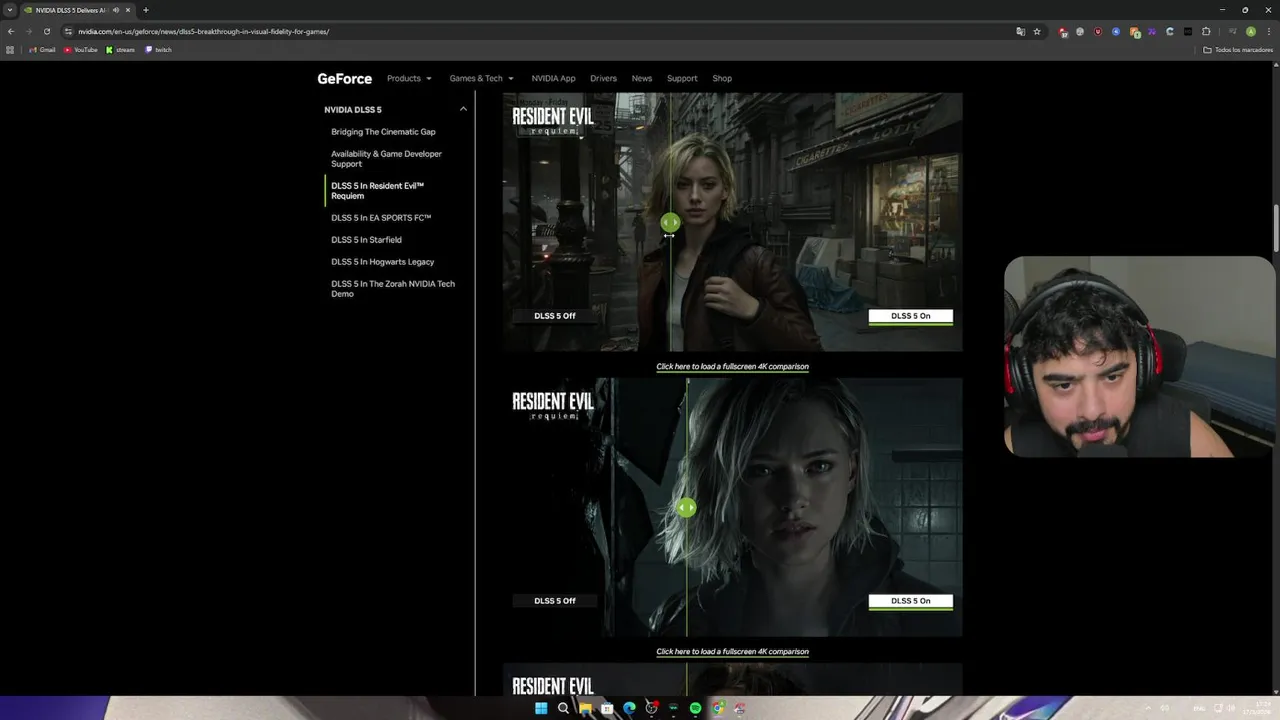Open the purple extension icon
1280x720 pixels.
pos(1152,31)
